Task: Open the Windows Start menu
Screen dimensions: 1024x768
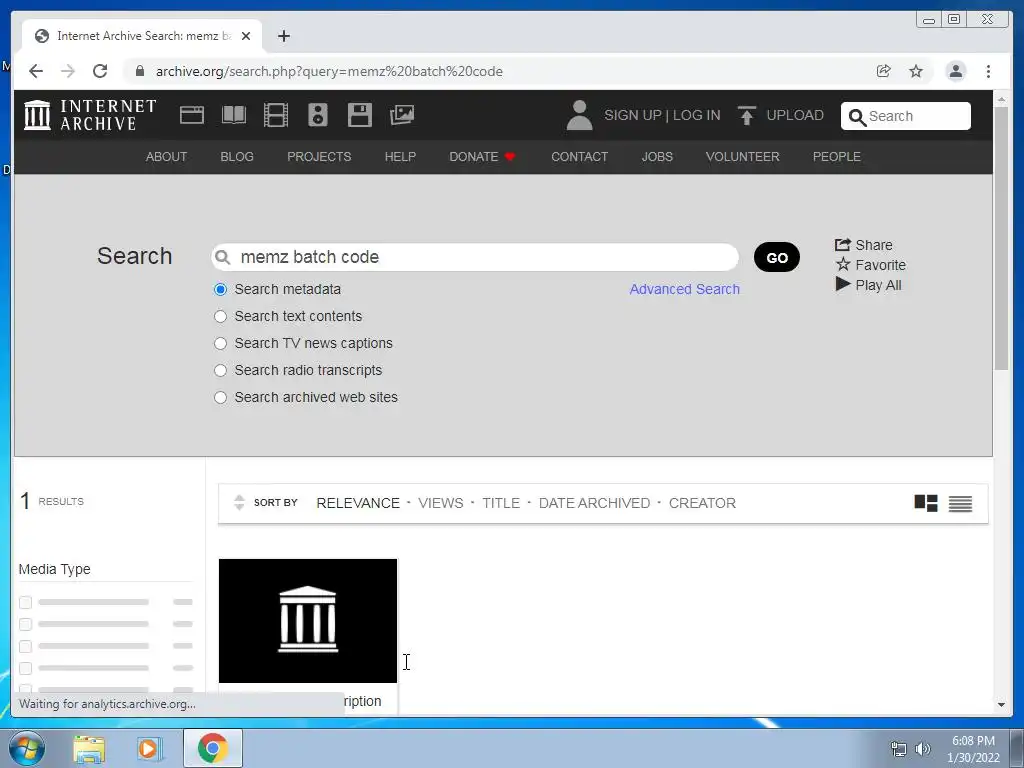Action: coord(27,748)
